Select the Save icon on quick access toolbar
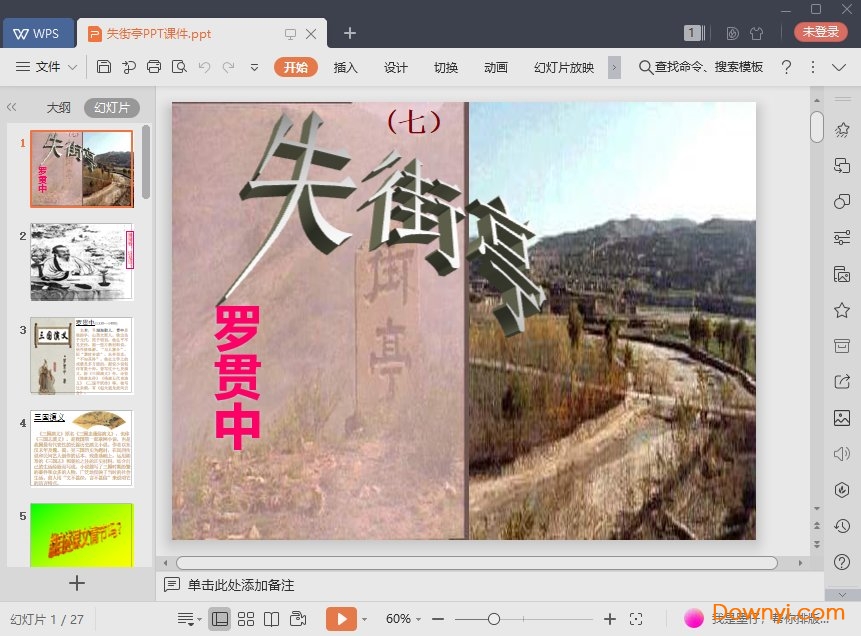The image size is (861, 636). (104, 67)
